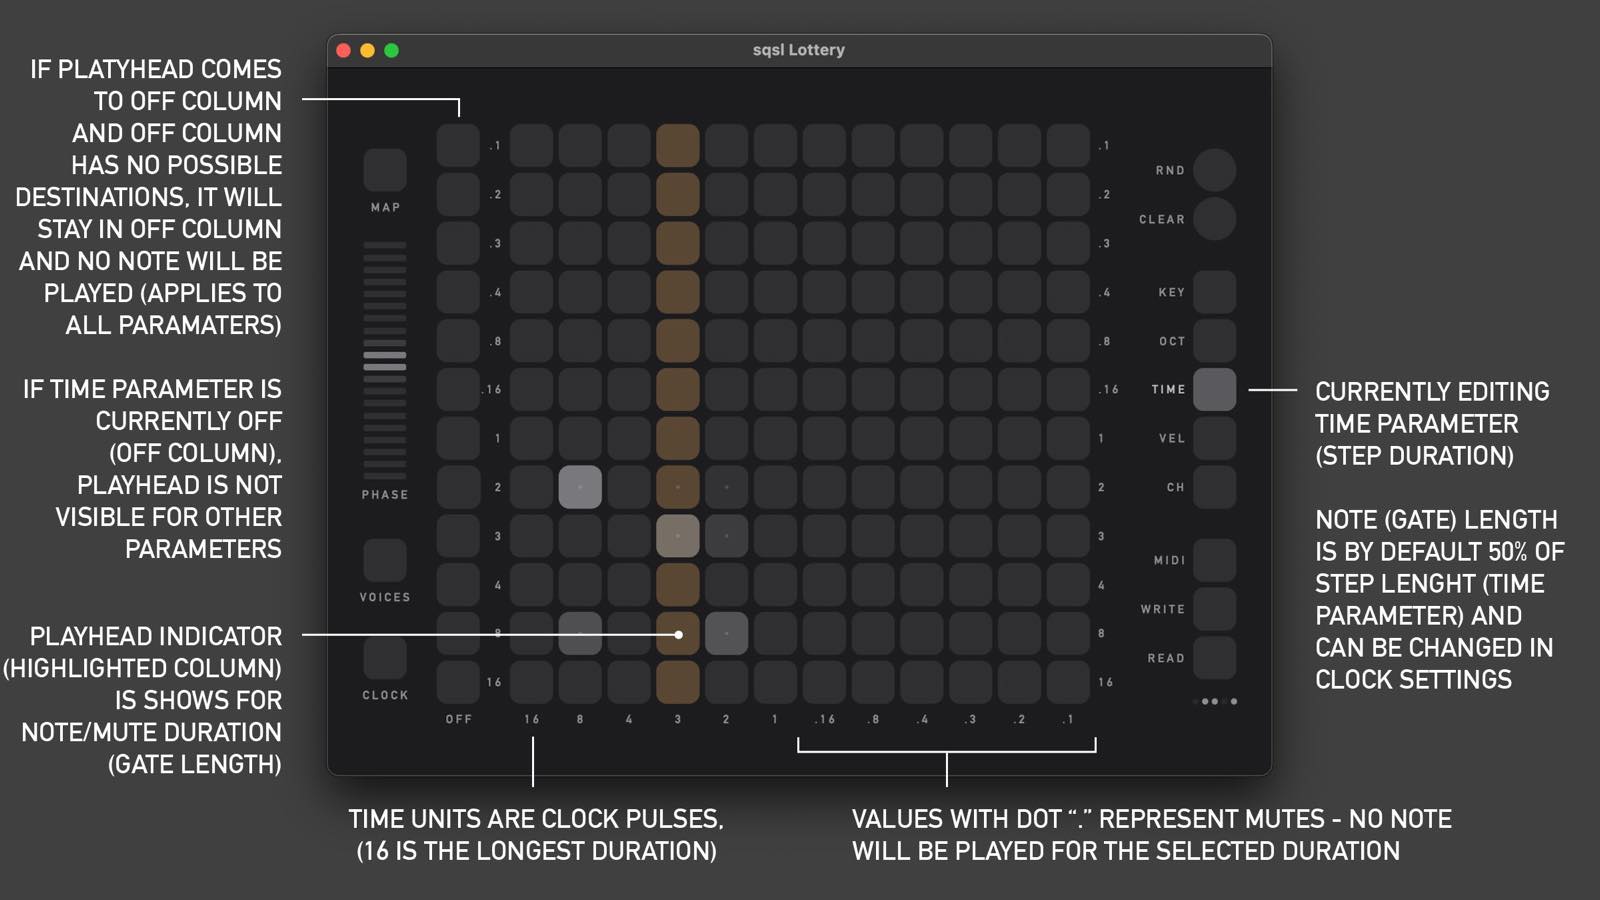
Task: Toggle the READ button
Action: pyautogui.click(x=1215, y=658)
